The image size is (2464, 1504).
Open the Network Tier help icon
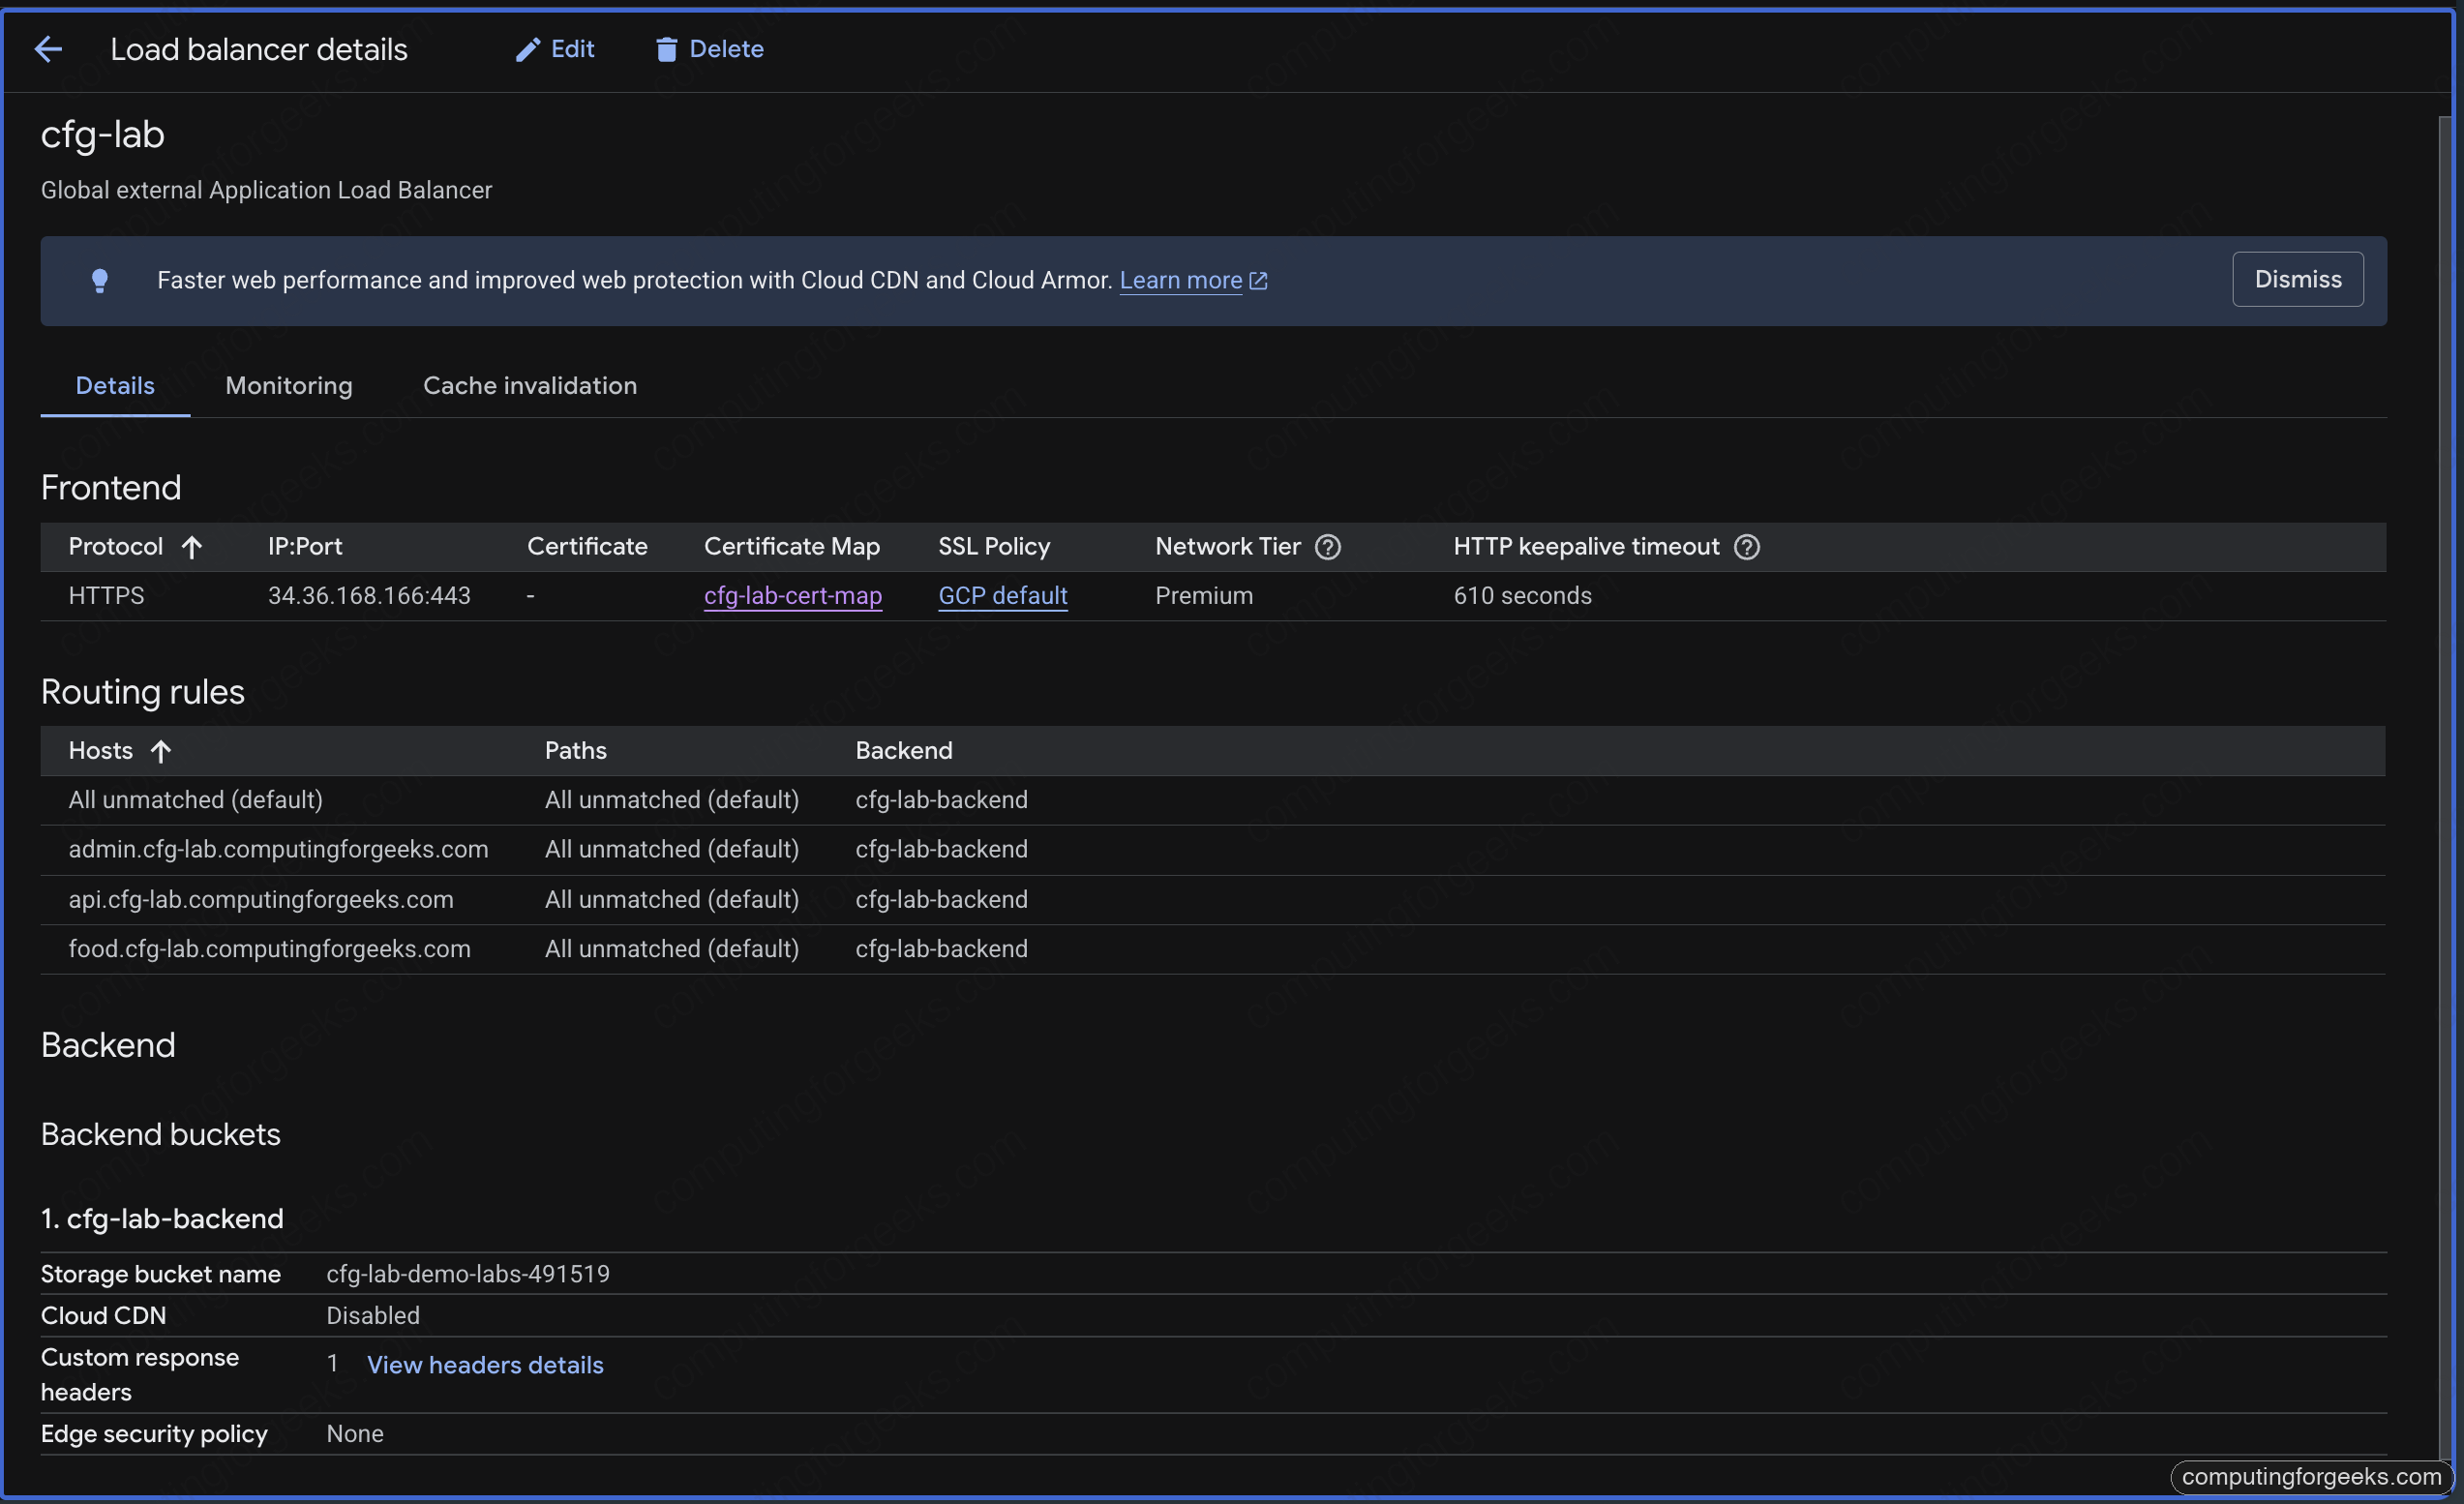1328,547
